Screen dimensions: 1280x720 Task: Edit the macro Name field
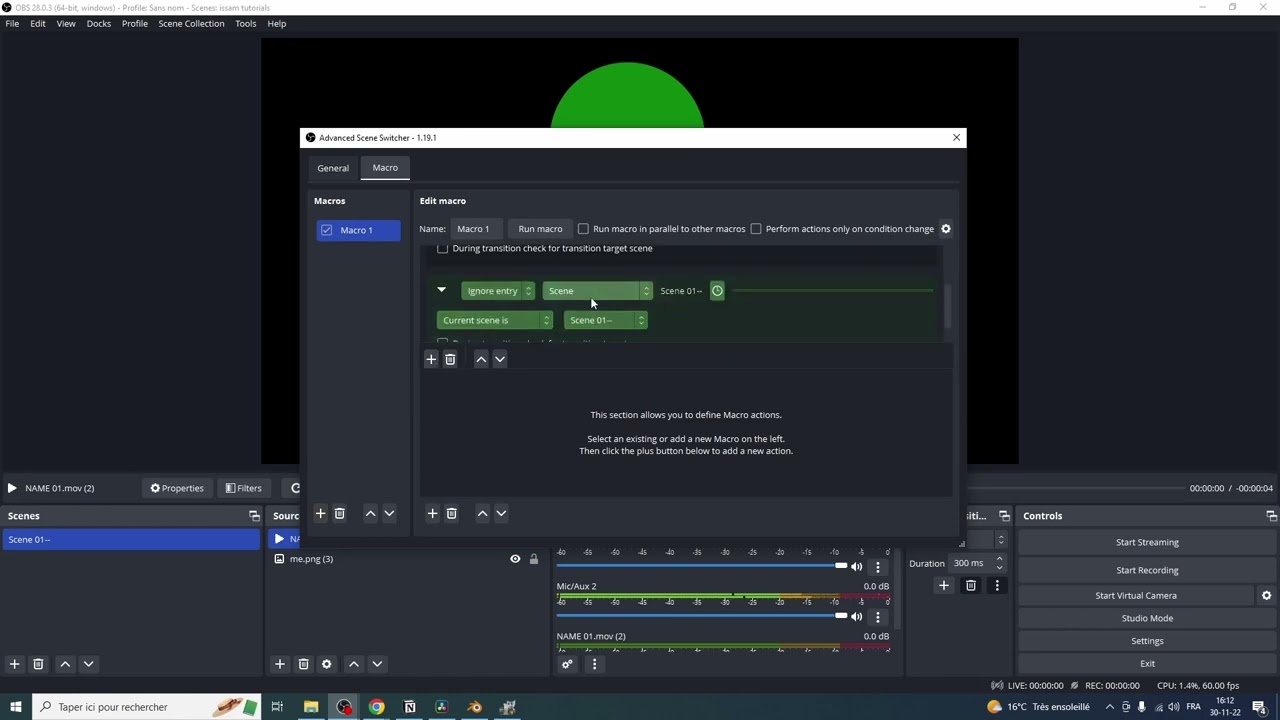click(474, 229)
